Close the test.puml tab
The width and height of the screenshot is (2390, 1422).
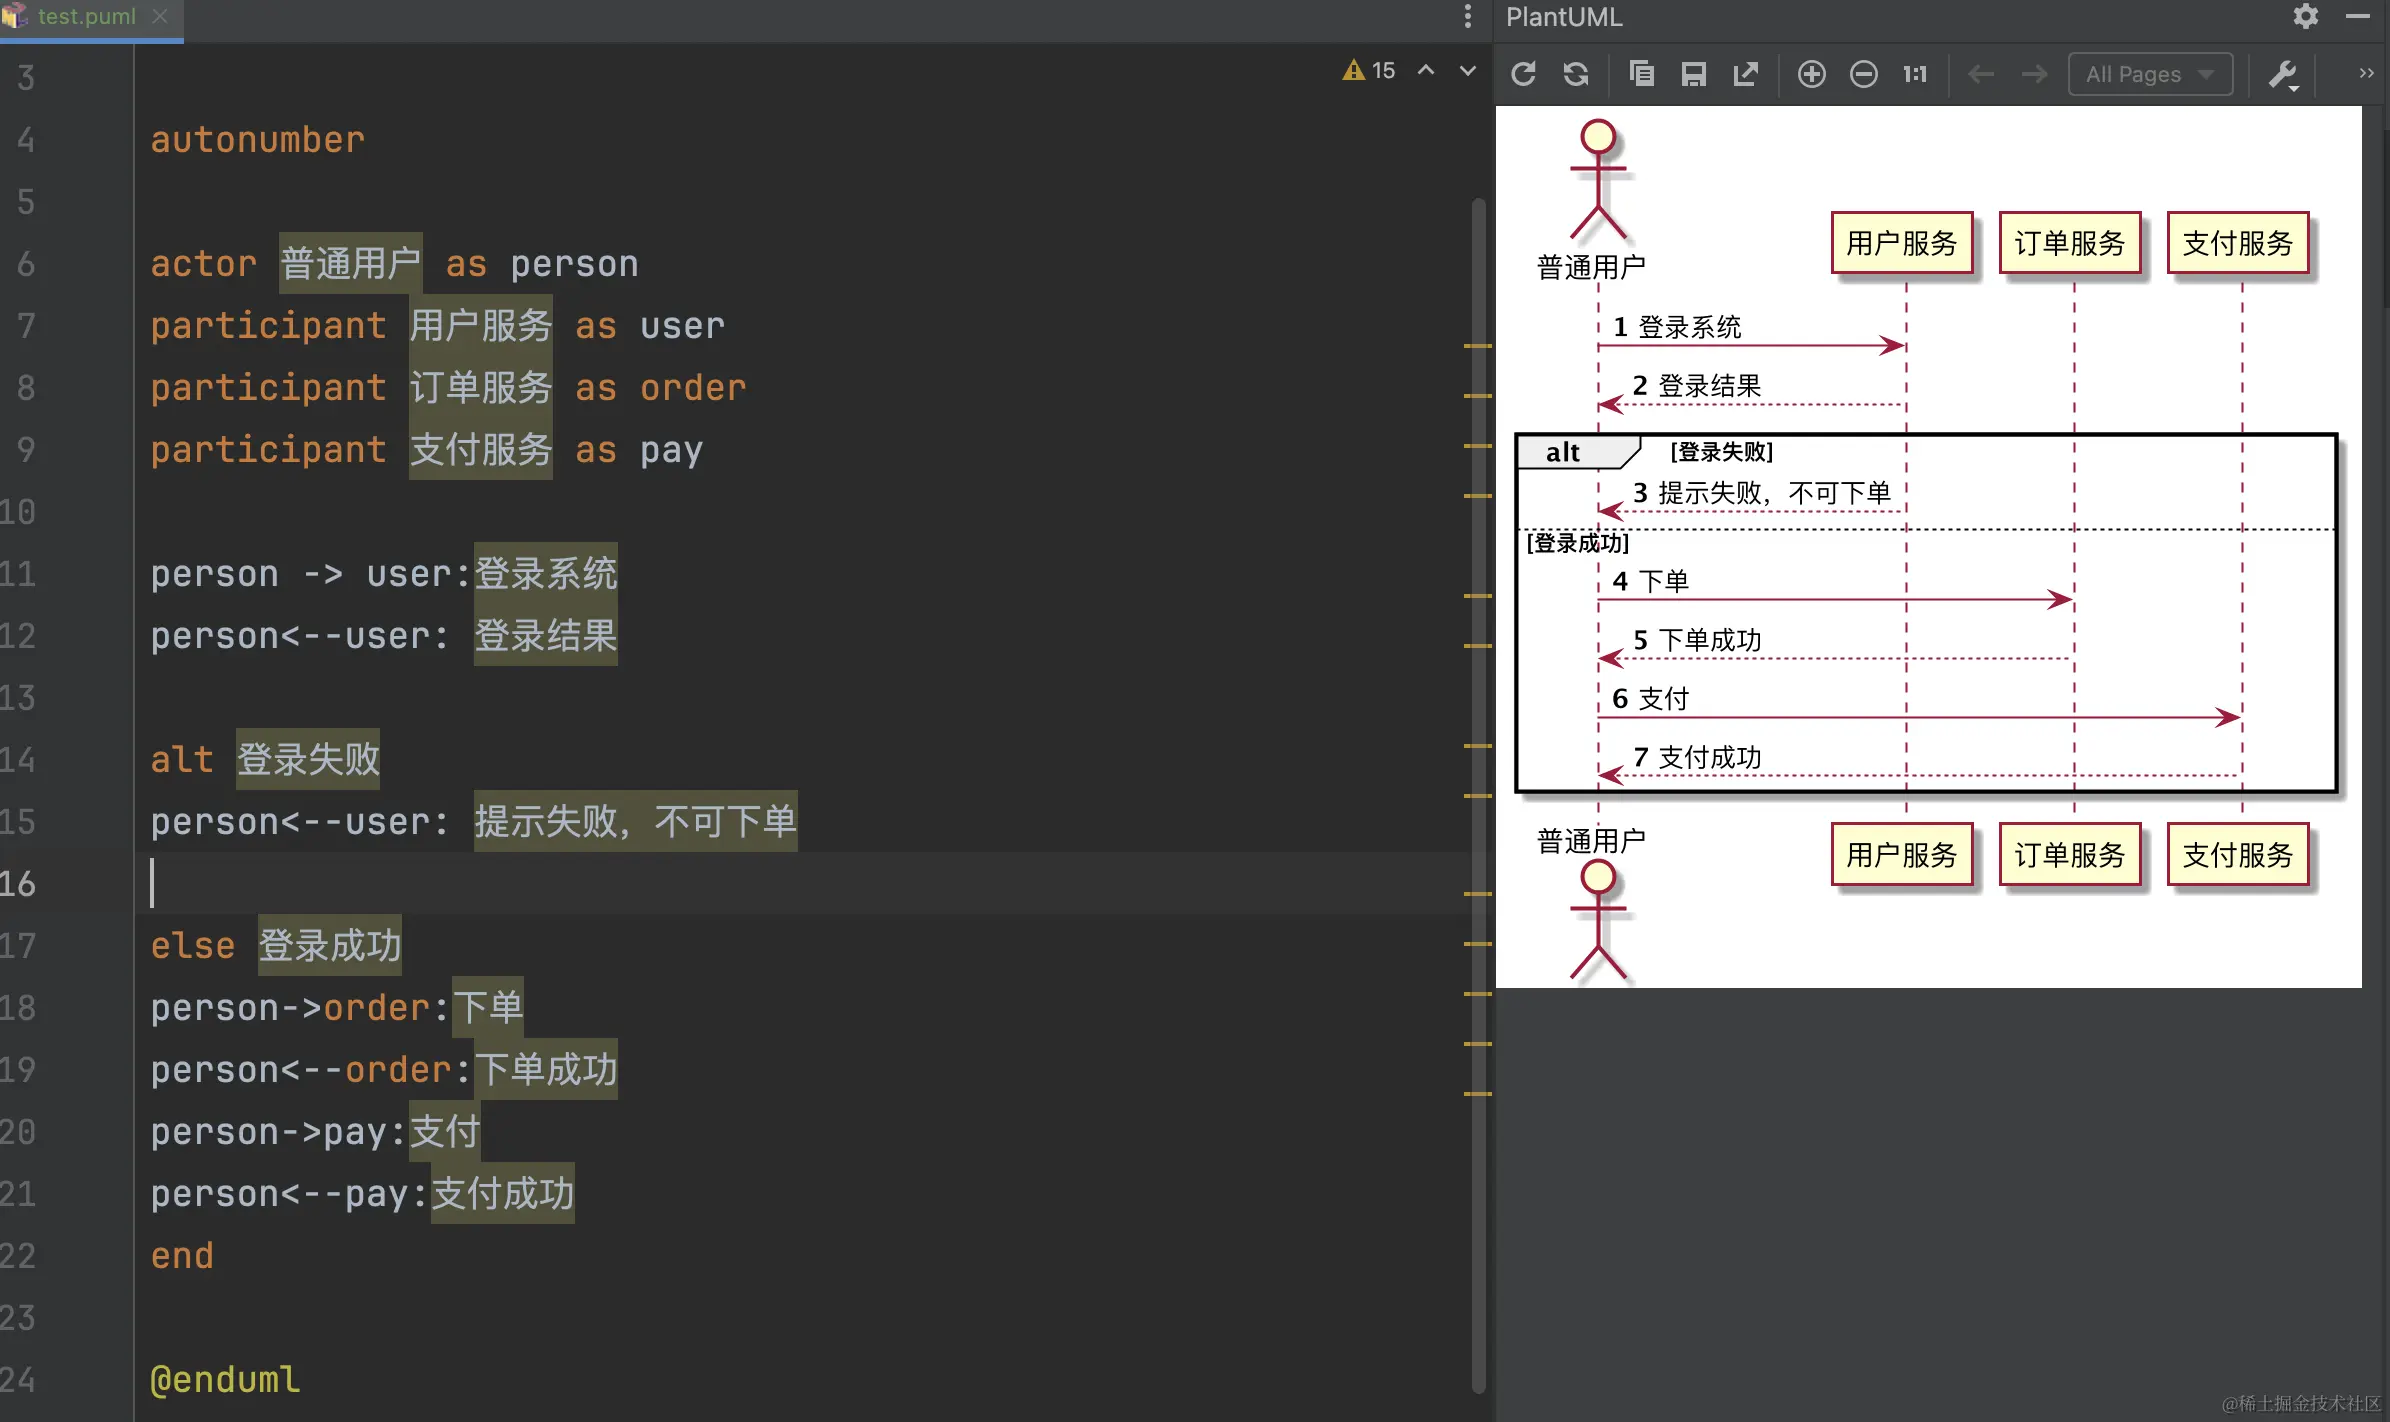[160, 17]
